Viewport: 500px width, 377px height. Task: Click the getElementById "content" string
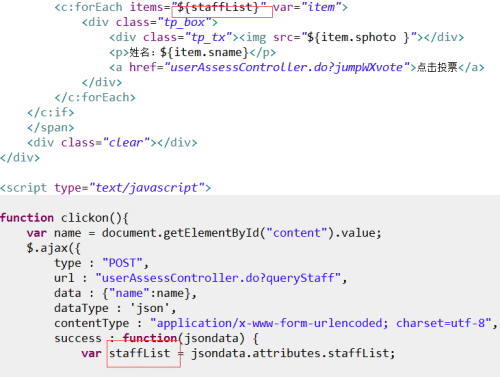click(x=297, y=233)
